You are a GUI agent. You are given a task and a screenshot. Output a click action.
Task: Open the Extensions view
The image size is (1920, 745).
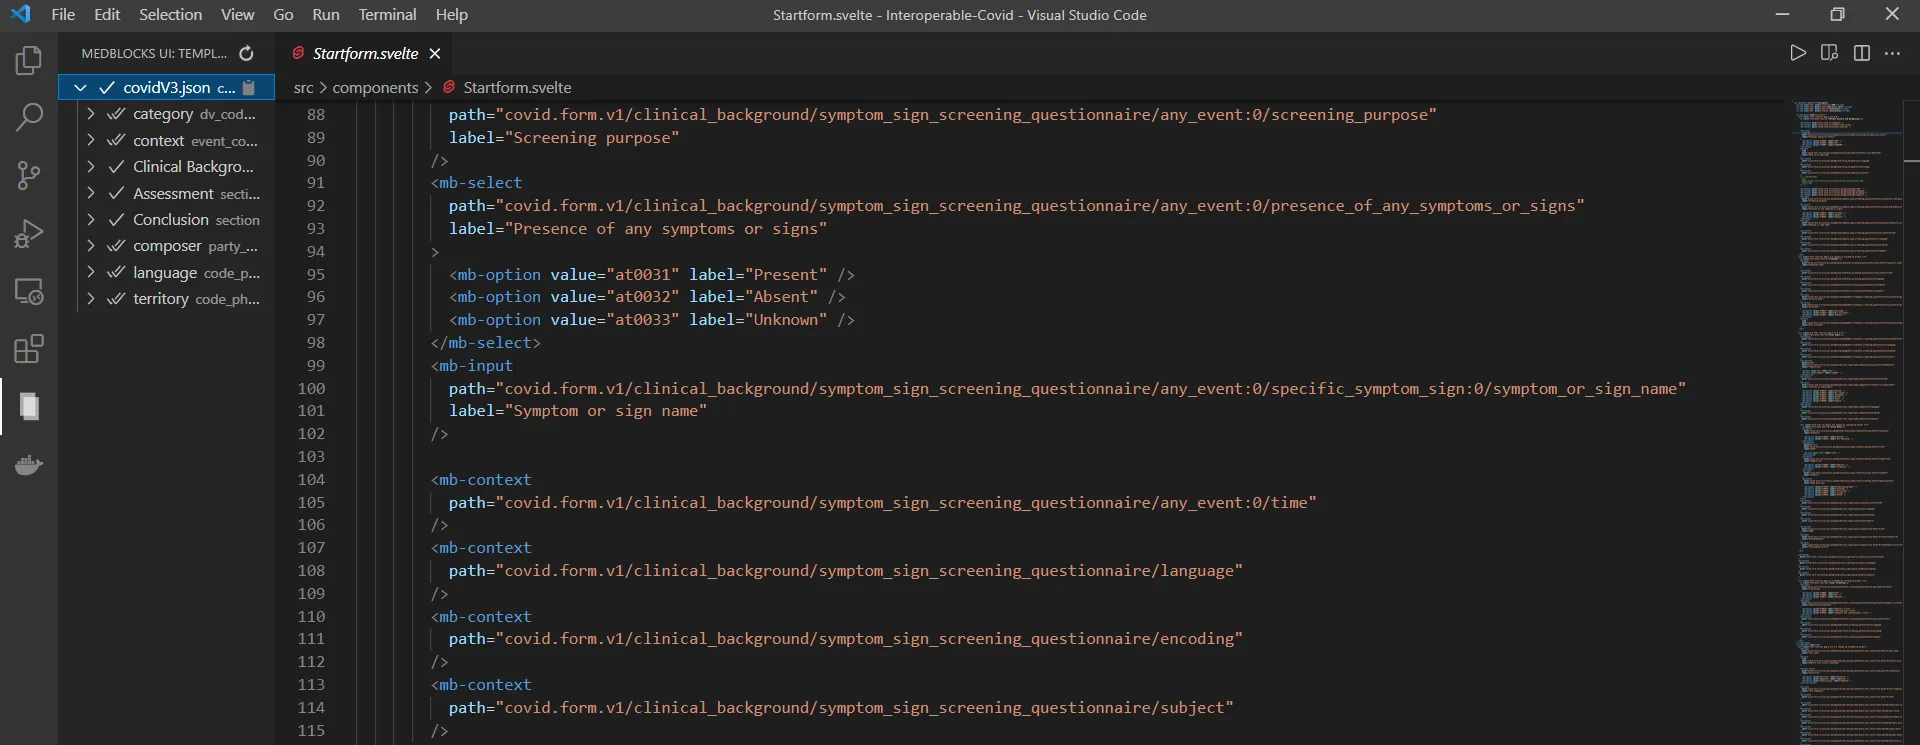pyautogui.click(x=29, y=349)
